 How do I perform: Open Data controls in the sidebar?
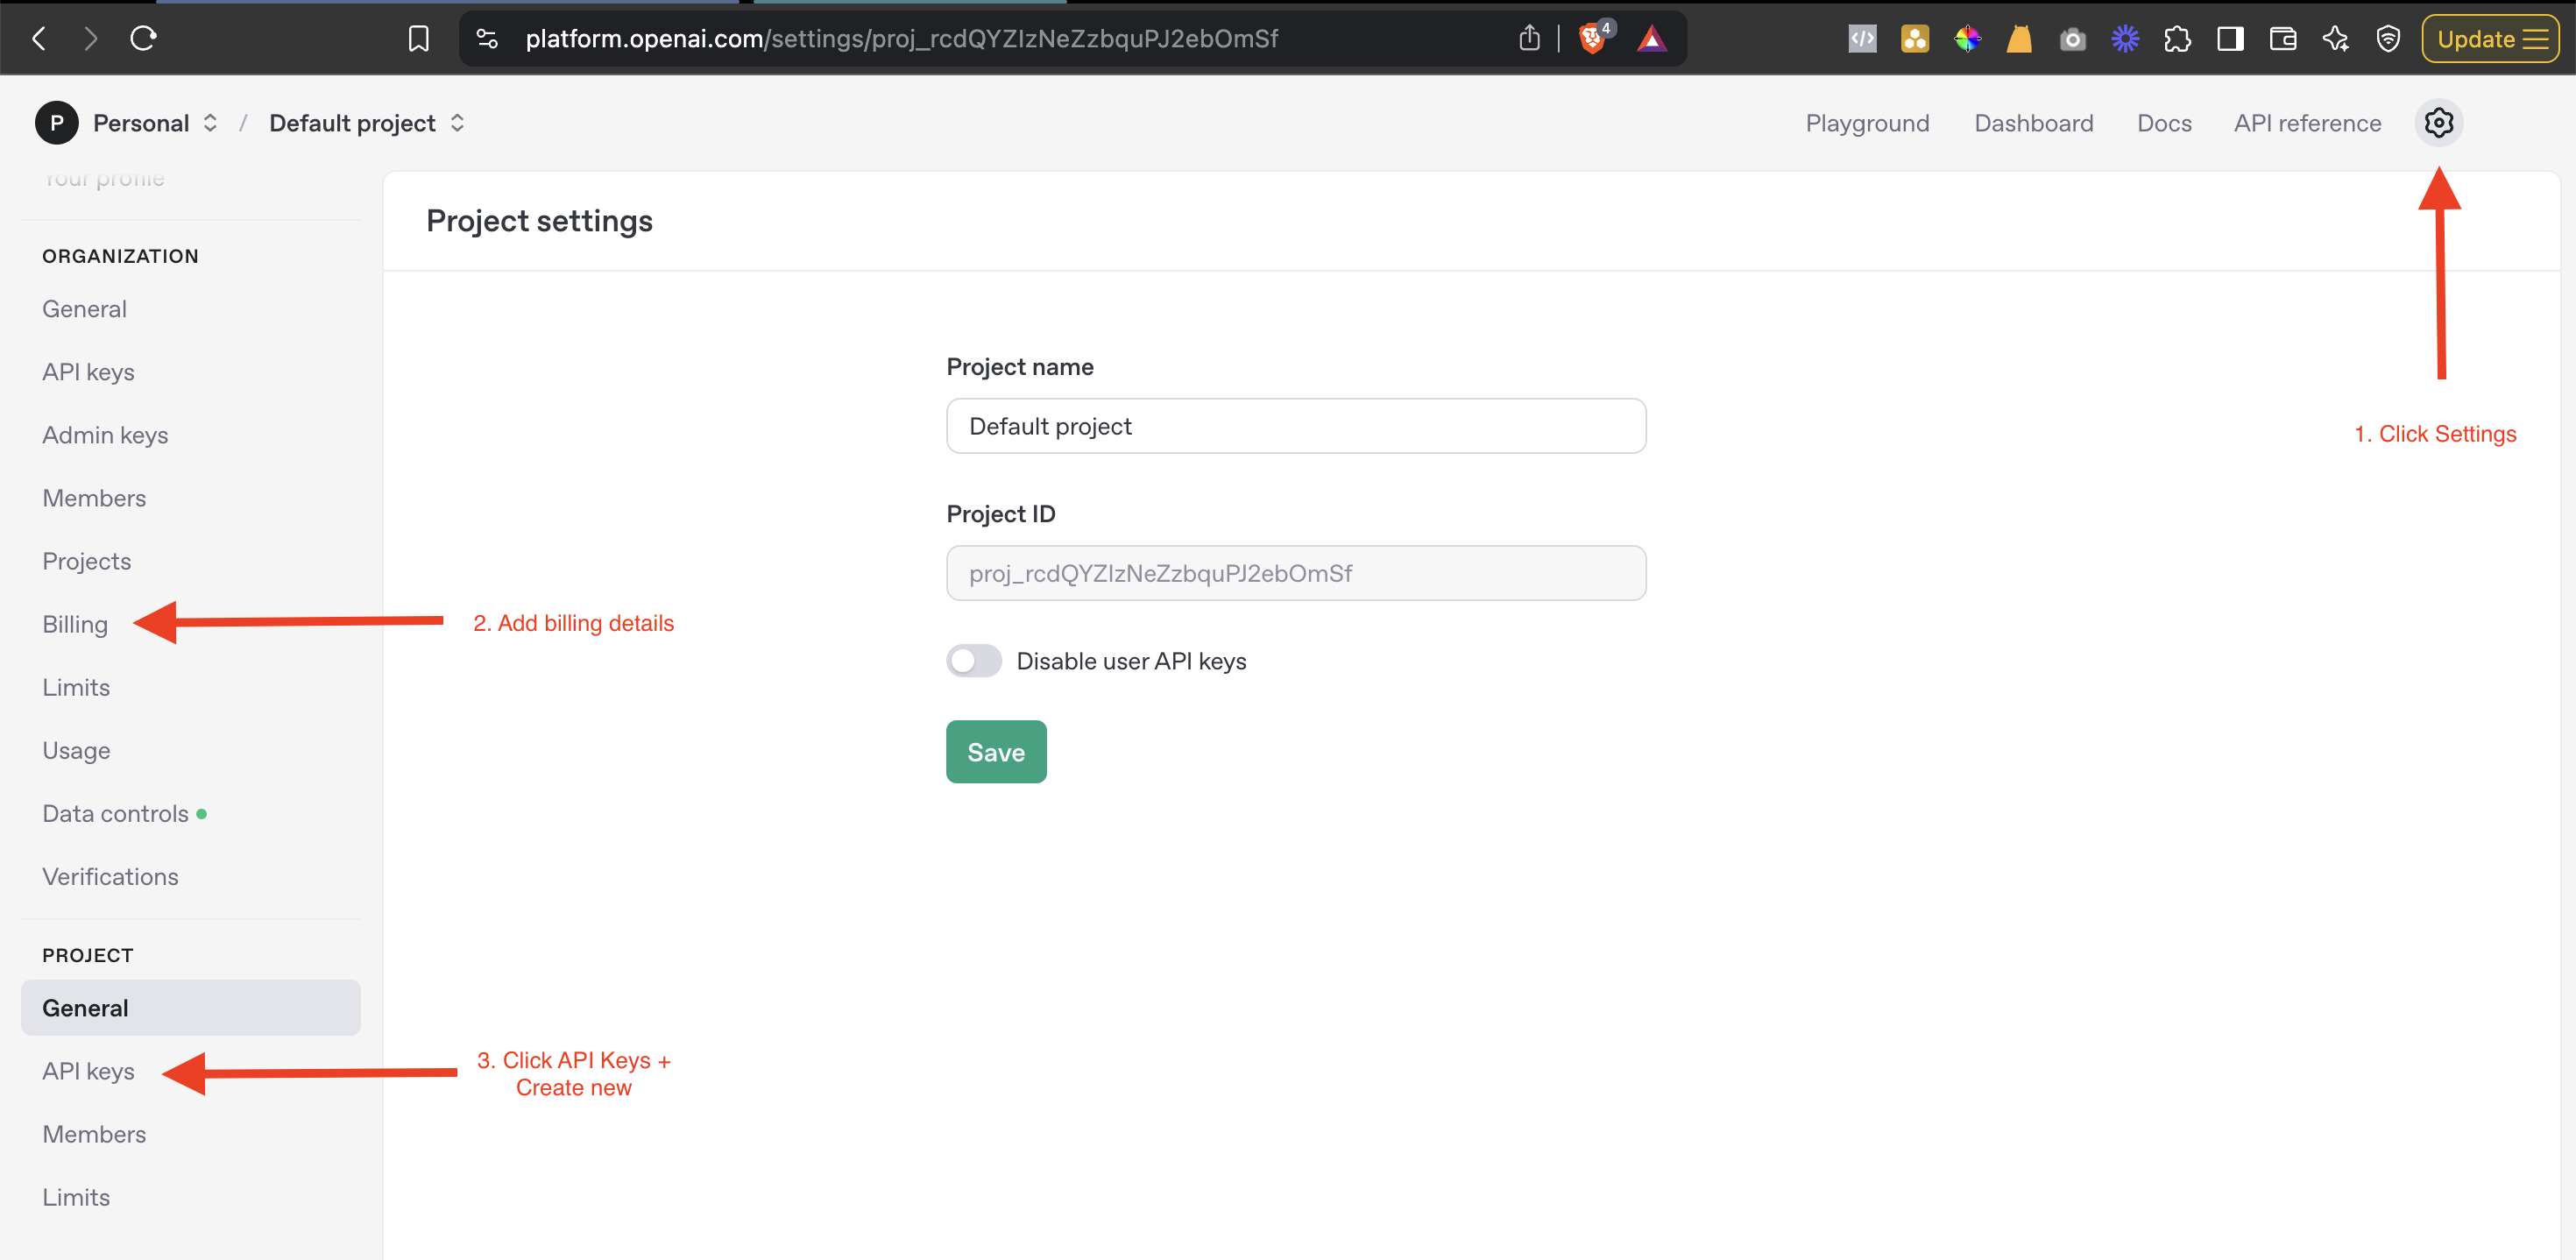115,813
